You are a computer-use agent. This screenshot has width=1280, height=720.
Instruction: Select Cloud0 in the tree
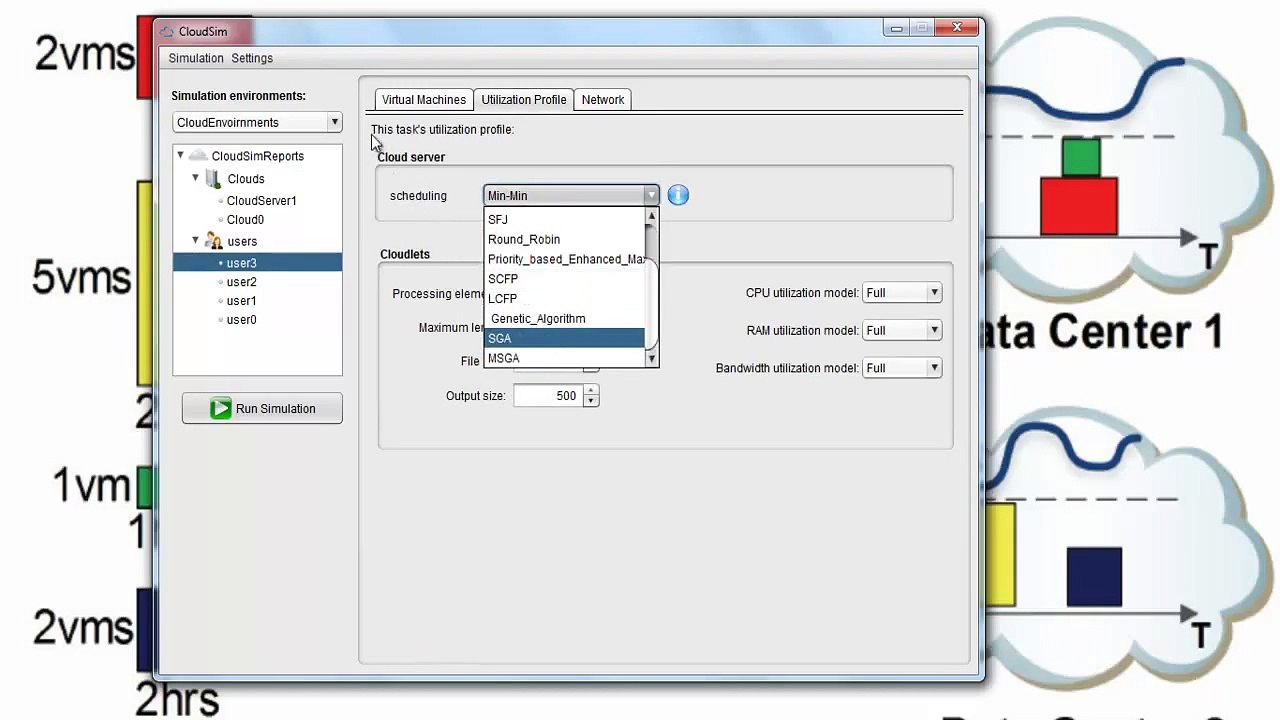(245, 220)
